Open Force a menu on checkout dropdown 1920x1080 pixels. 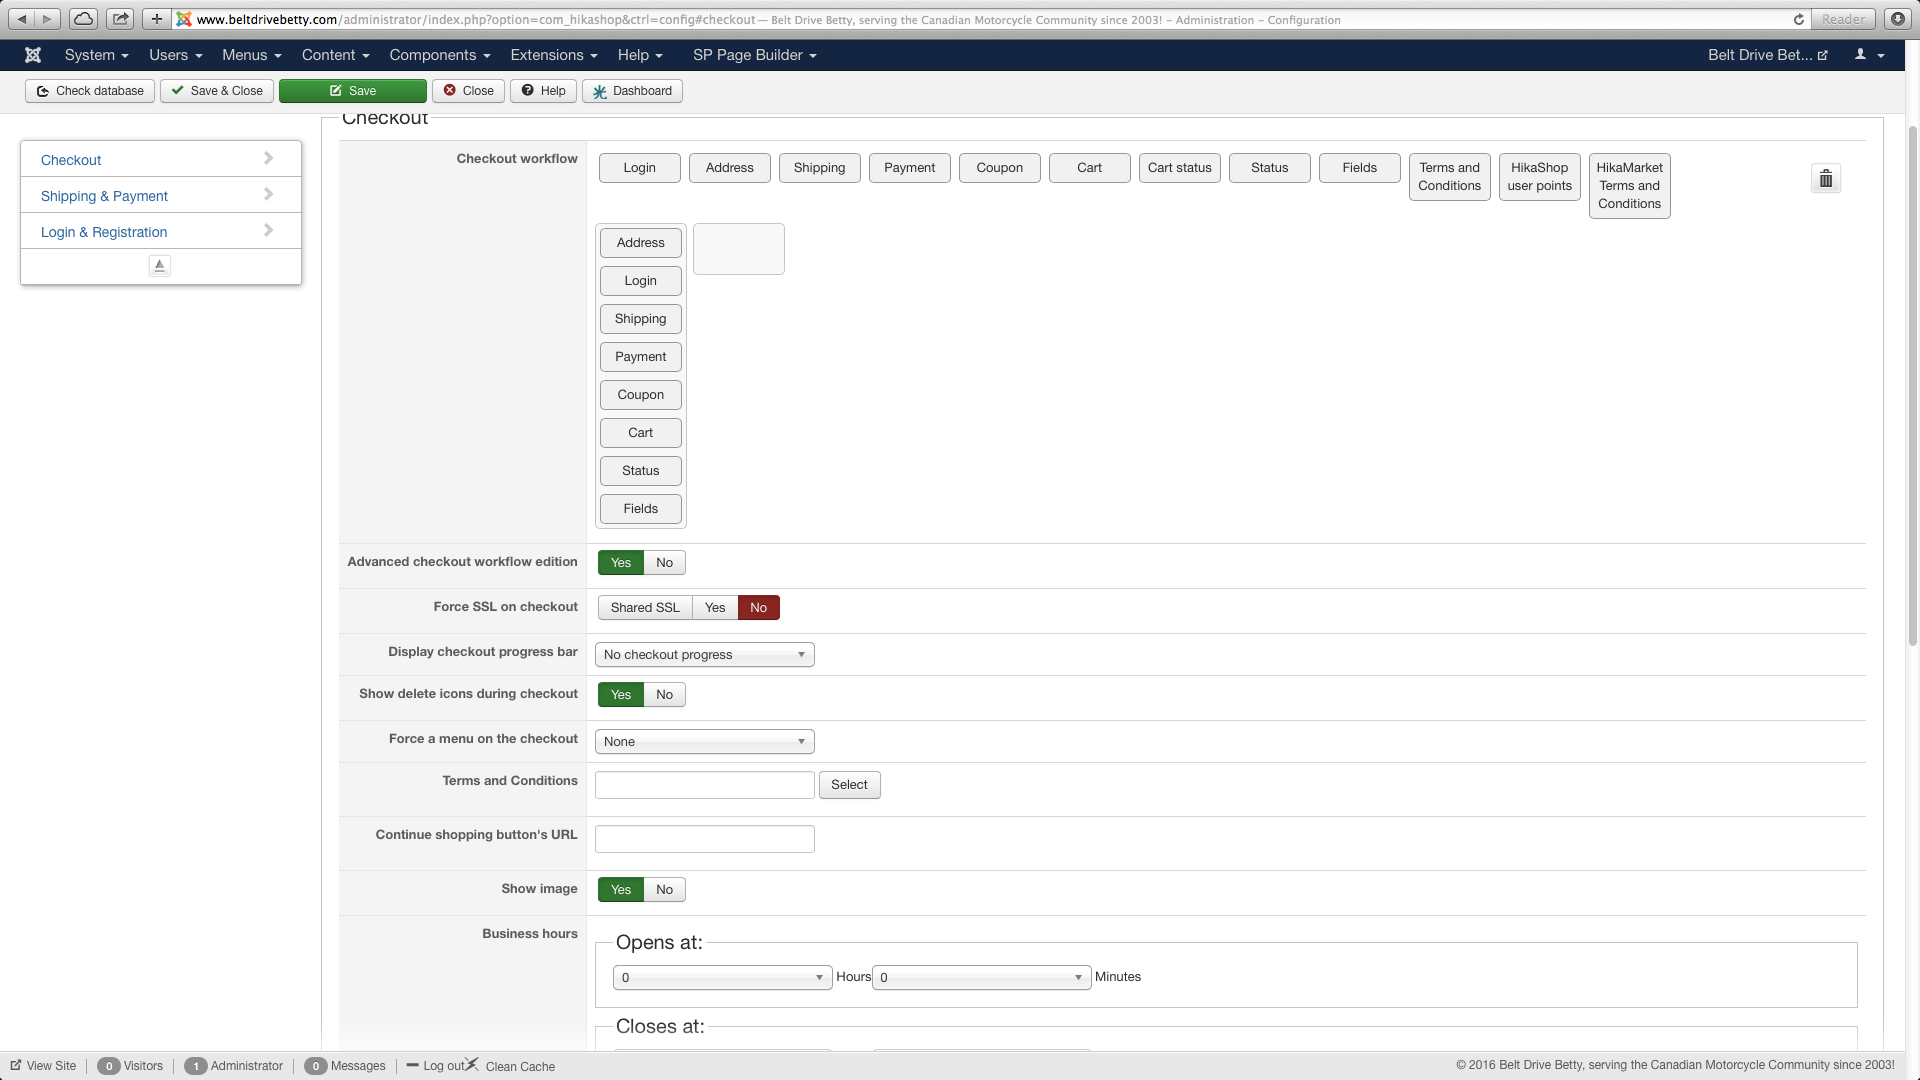[x=704, y=742]
